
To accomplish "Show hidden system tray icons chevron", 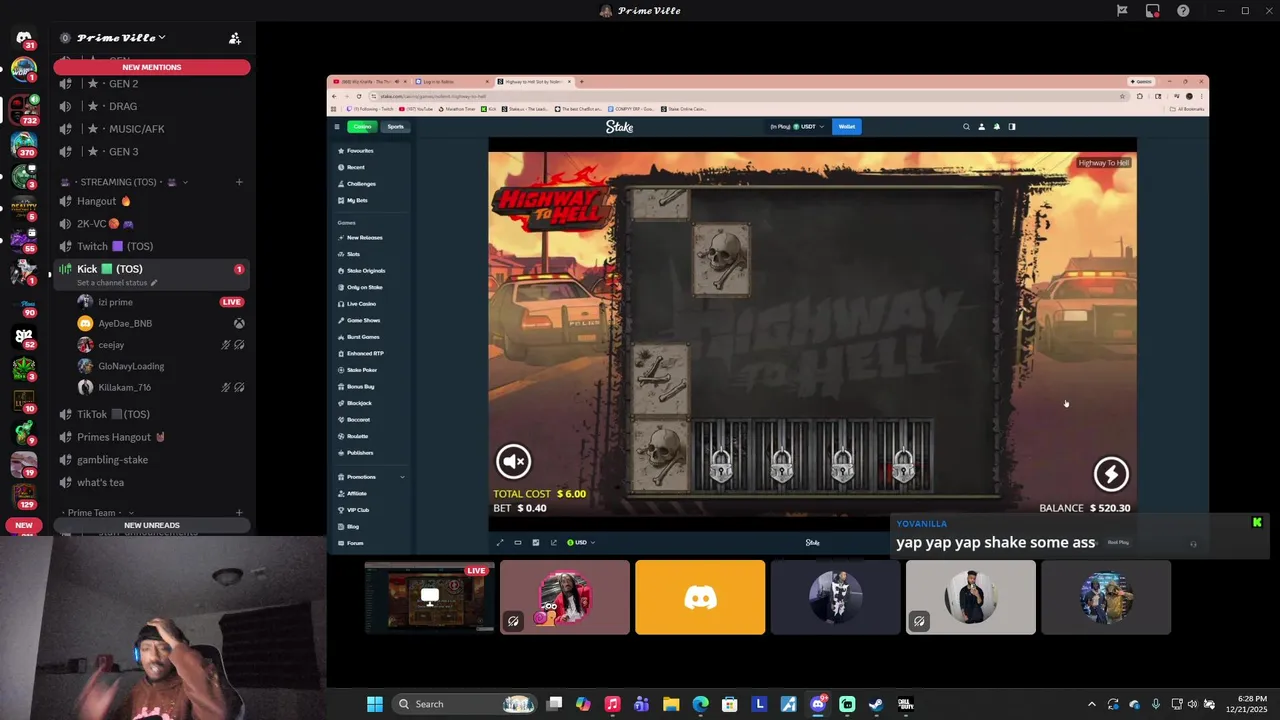I will click(1092, 704).
